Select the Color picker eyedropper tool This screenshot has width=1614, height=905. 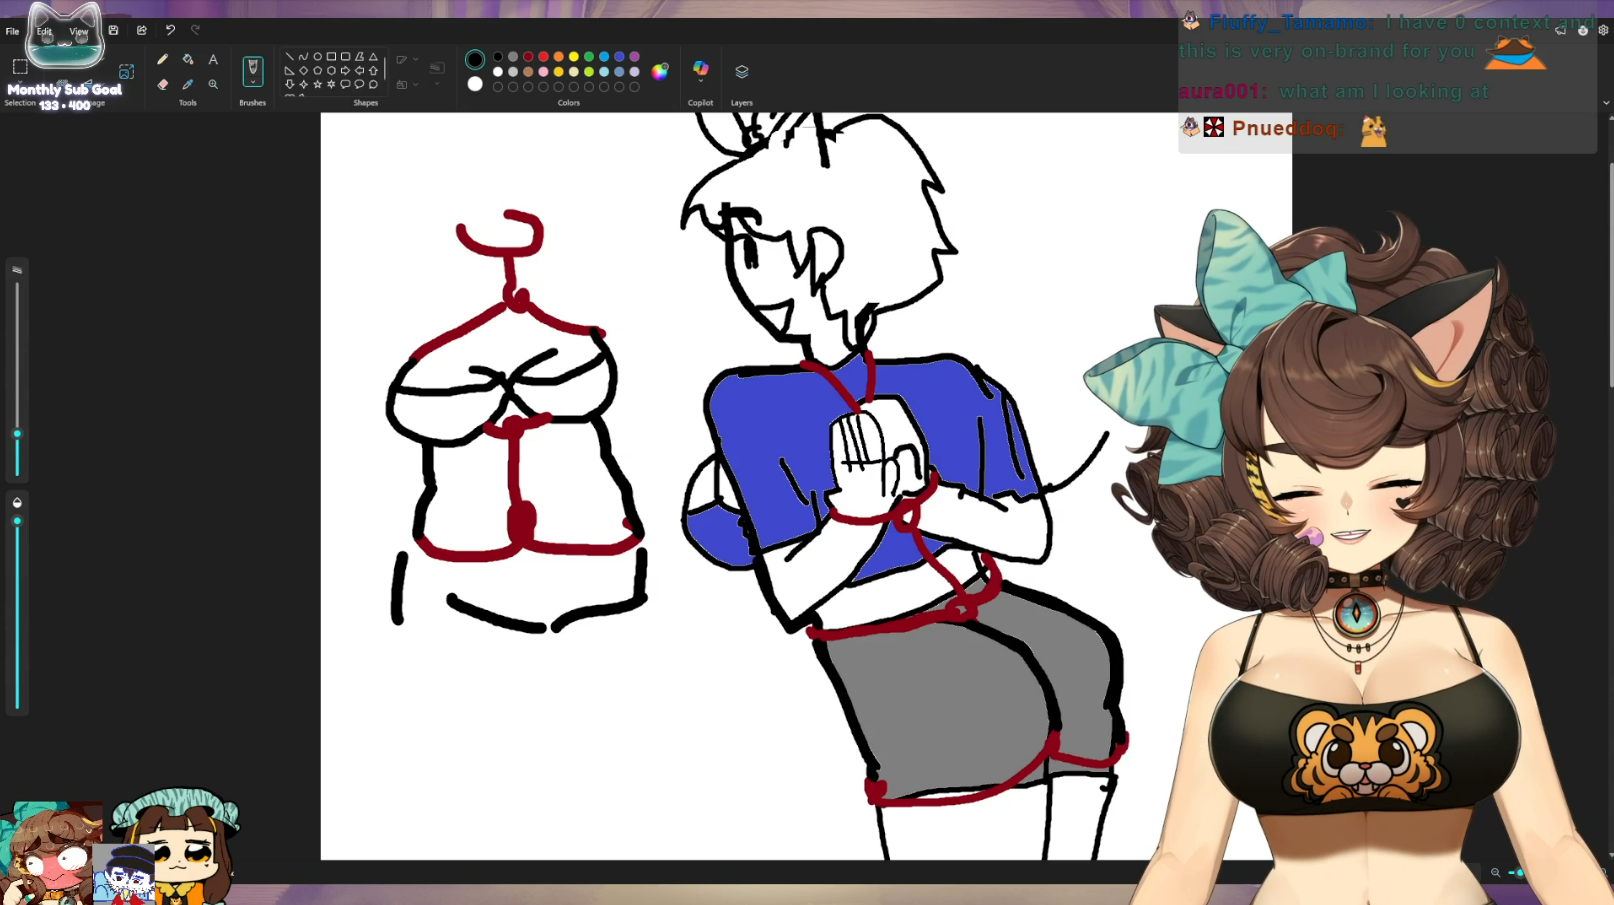[188, 85]
